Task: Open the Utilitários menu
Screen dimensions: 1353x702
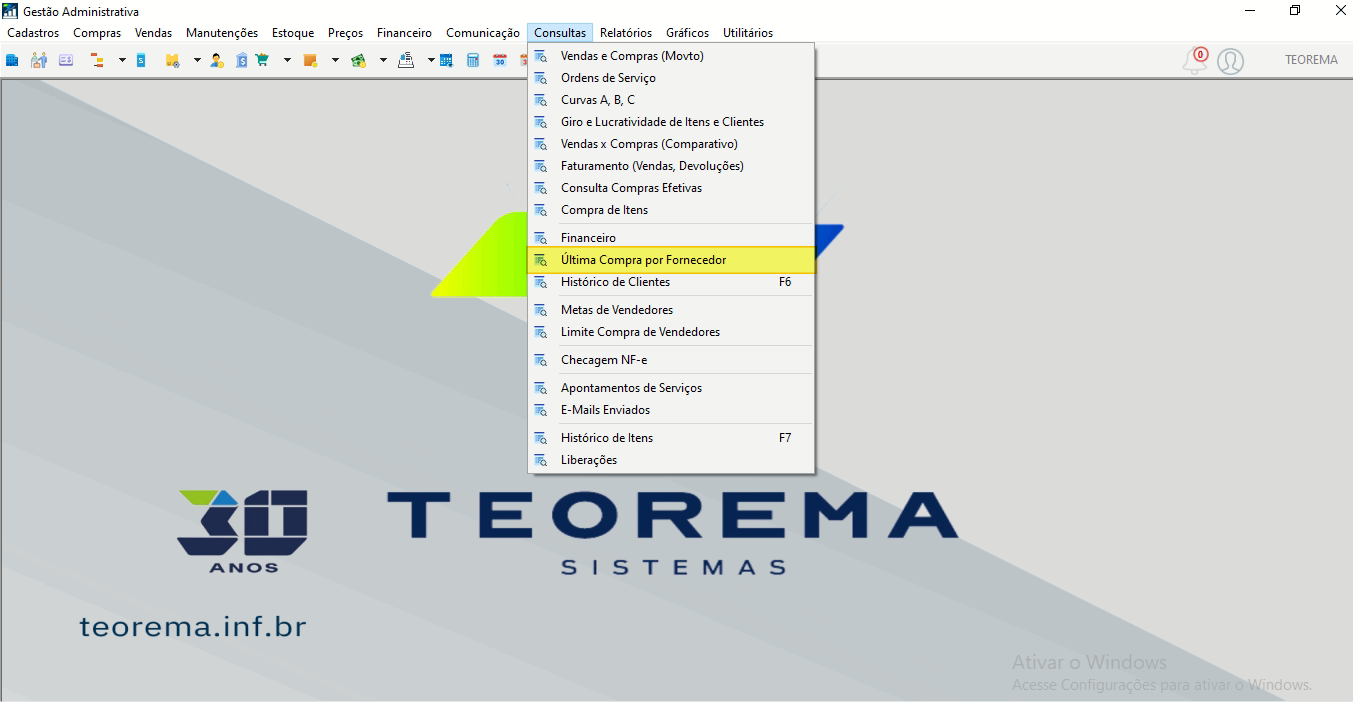Action: click(748, 33)
